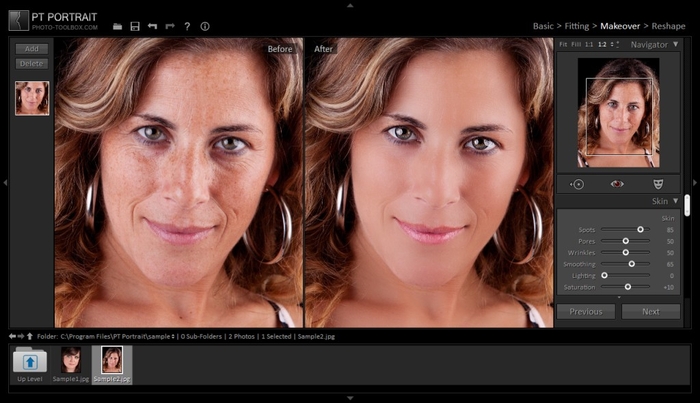
Task: Click the Previous button
Action: point(586,312)
